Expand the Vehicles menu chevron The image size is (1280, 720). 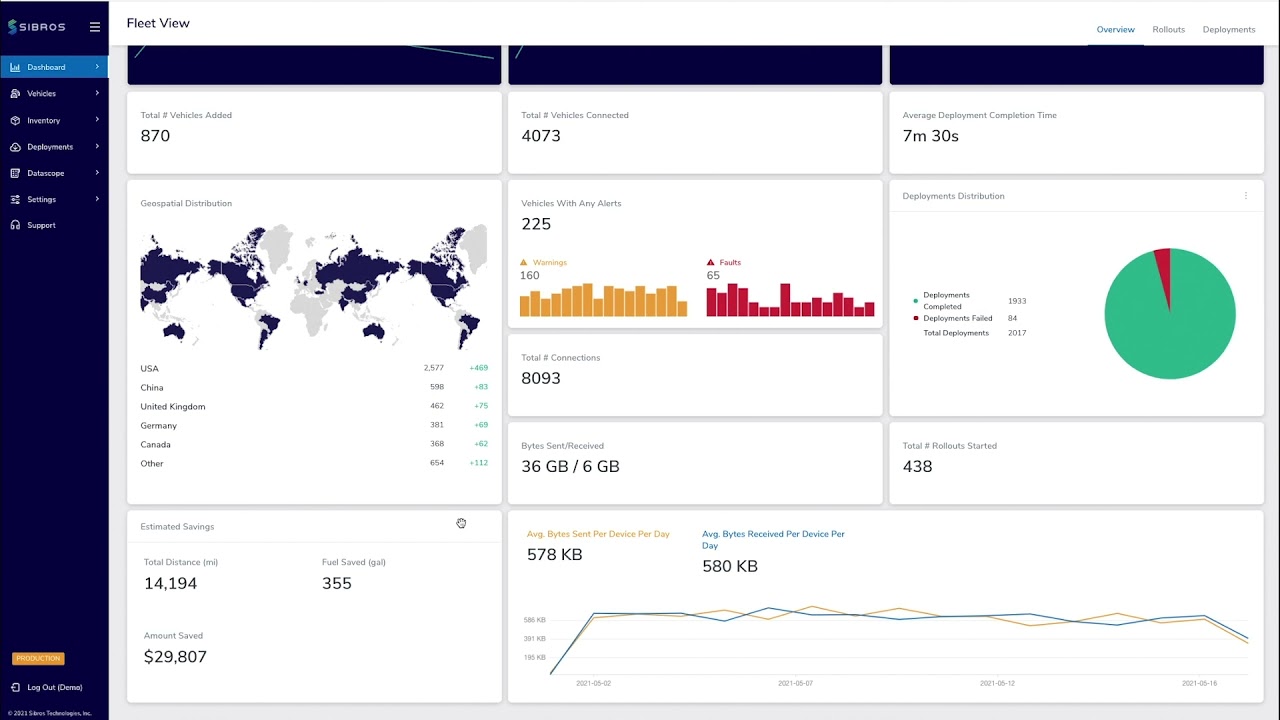(x=97, y=93)
